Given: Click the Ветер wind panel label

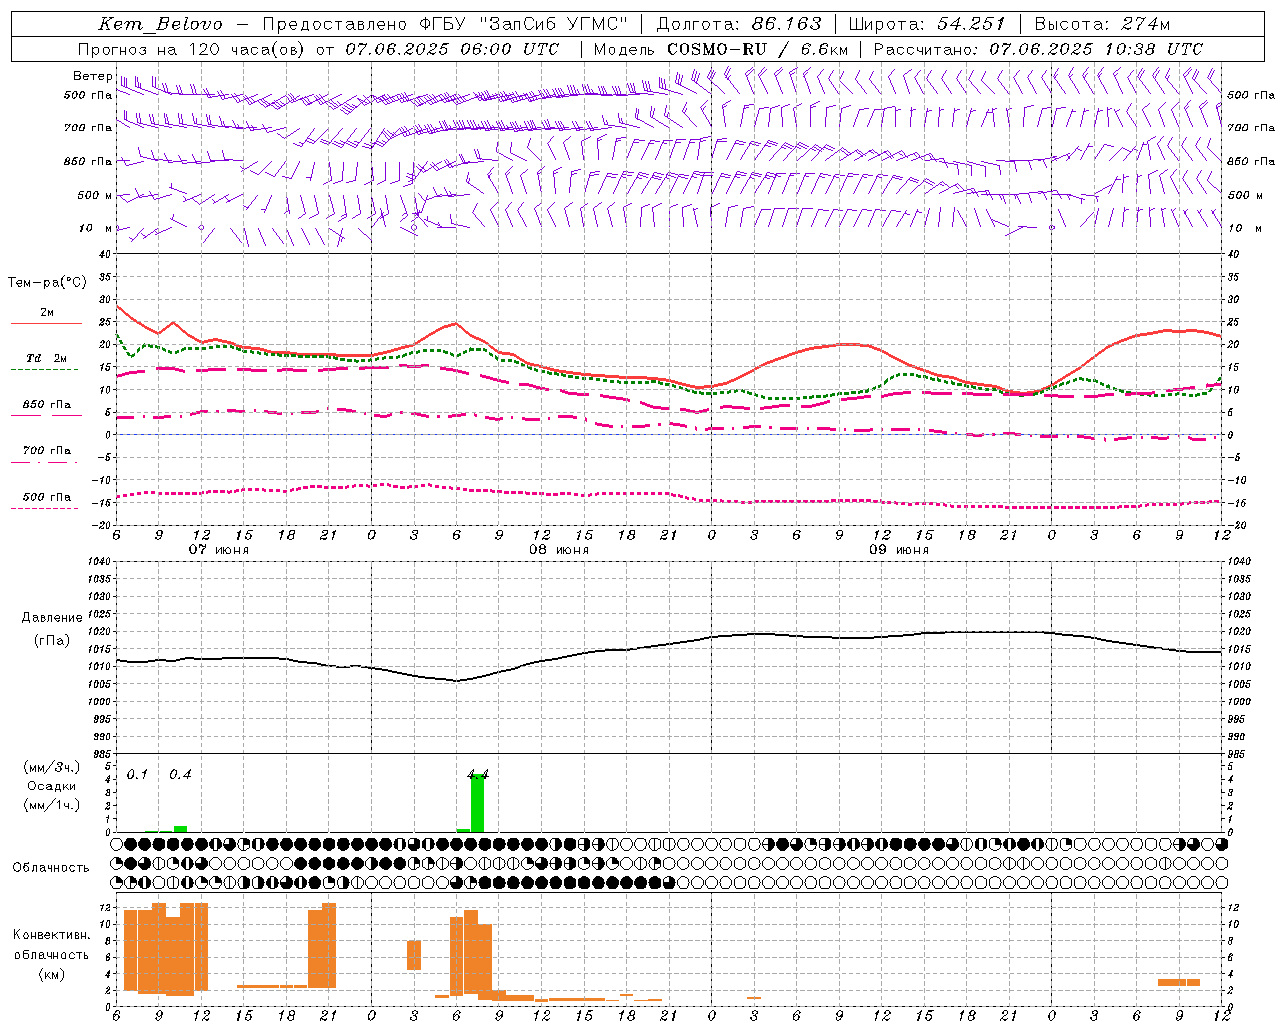Looking at the screenshot, I should [x=92, y=76].
